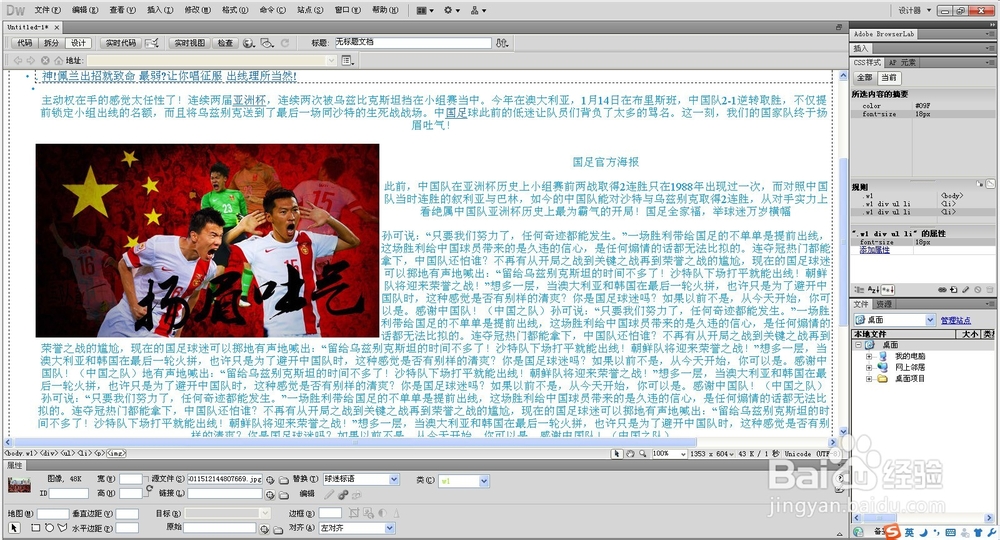Toggle the constrain width-height lock icon
This screenshot has height=540, width=1000.
pyautogui.click(x=149, y=490)
